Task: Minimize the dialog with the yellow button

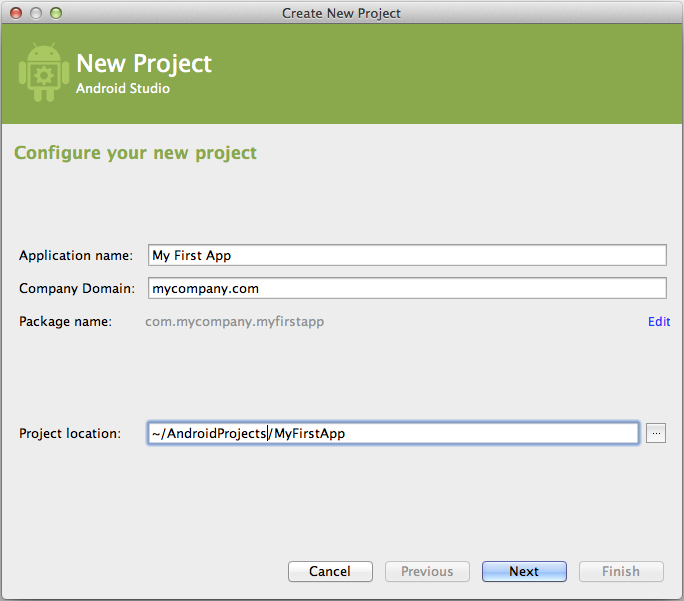Action: pos(36,13)
